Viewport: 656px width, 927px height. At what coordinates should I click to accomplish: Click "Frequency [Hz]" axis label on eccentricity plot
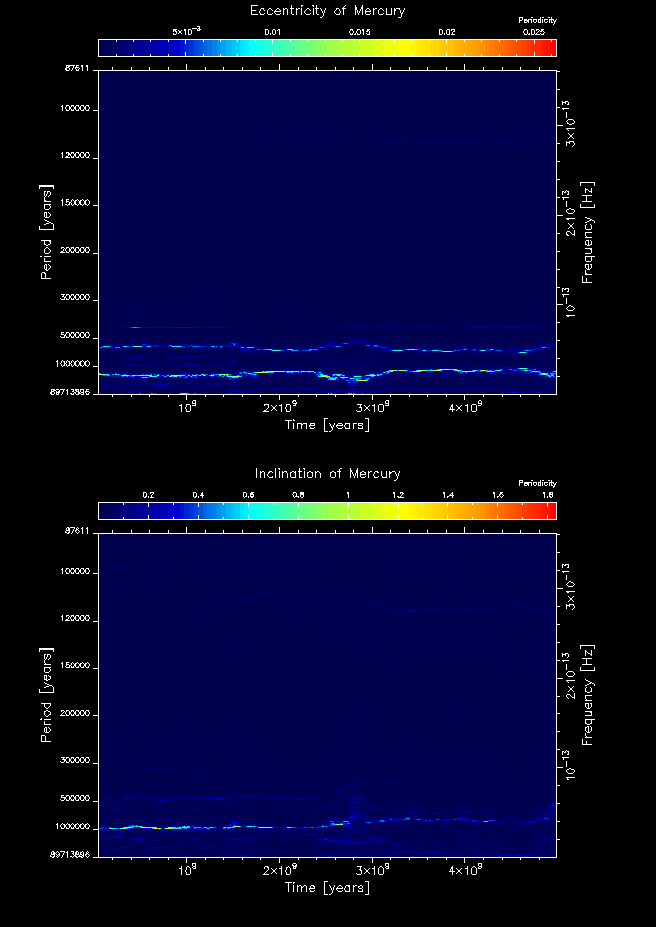tap(588, 231)
